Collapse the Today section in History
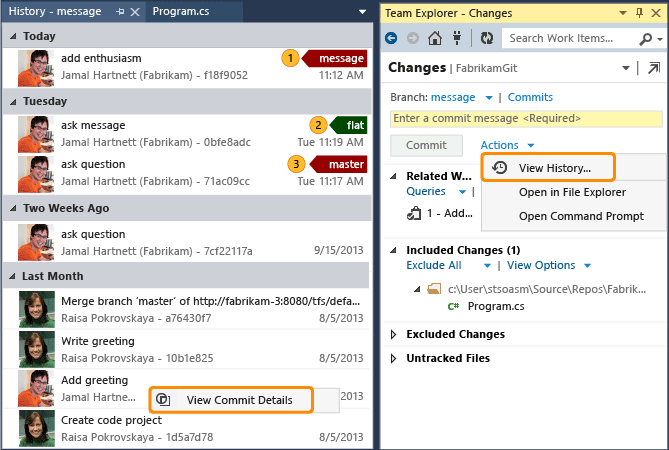Image resolution: width=669 pixels, height=450 pixels. coord(12,36)
